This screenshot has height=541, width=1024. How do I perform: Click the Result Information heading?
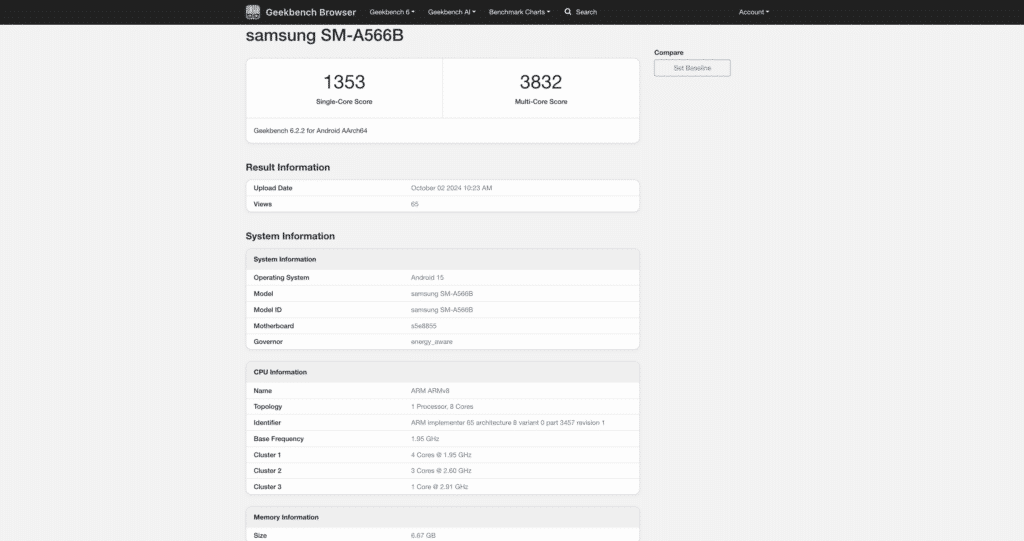pyautogui.click(x=288, y=167)
